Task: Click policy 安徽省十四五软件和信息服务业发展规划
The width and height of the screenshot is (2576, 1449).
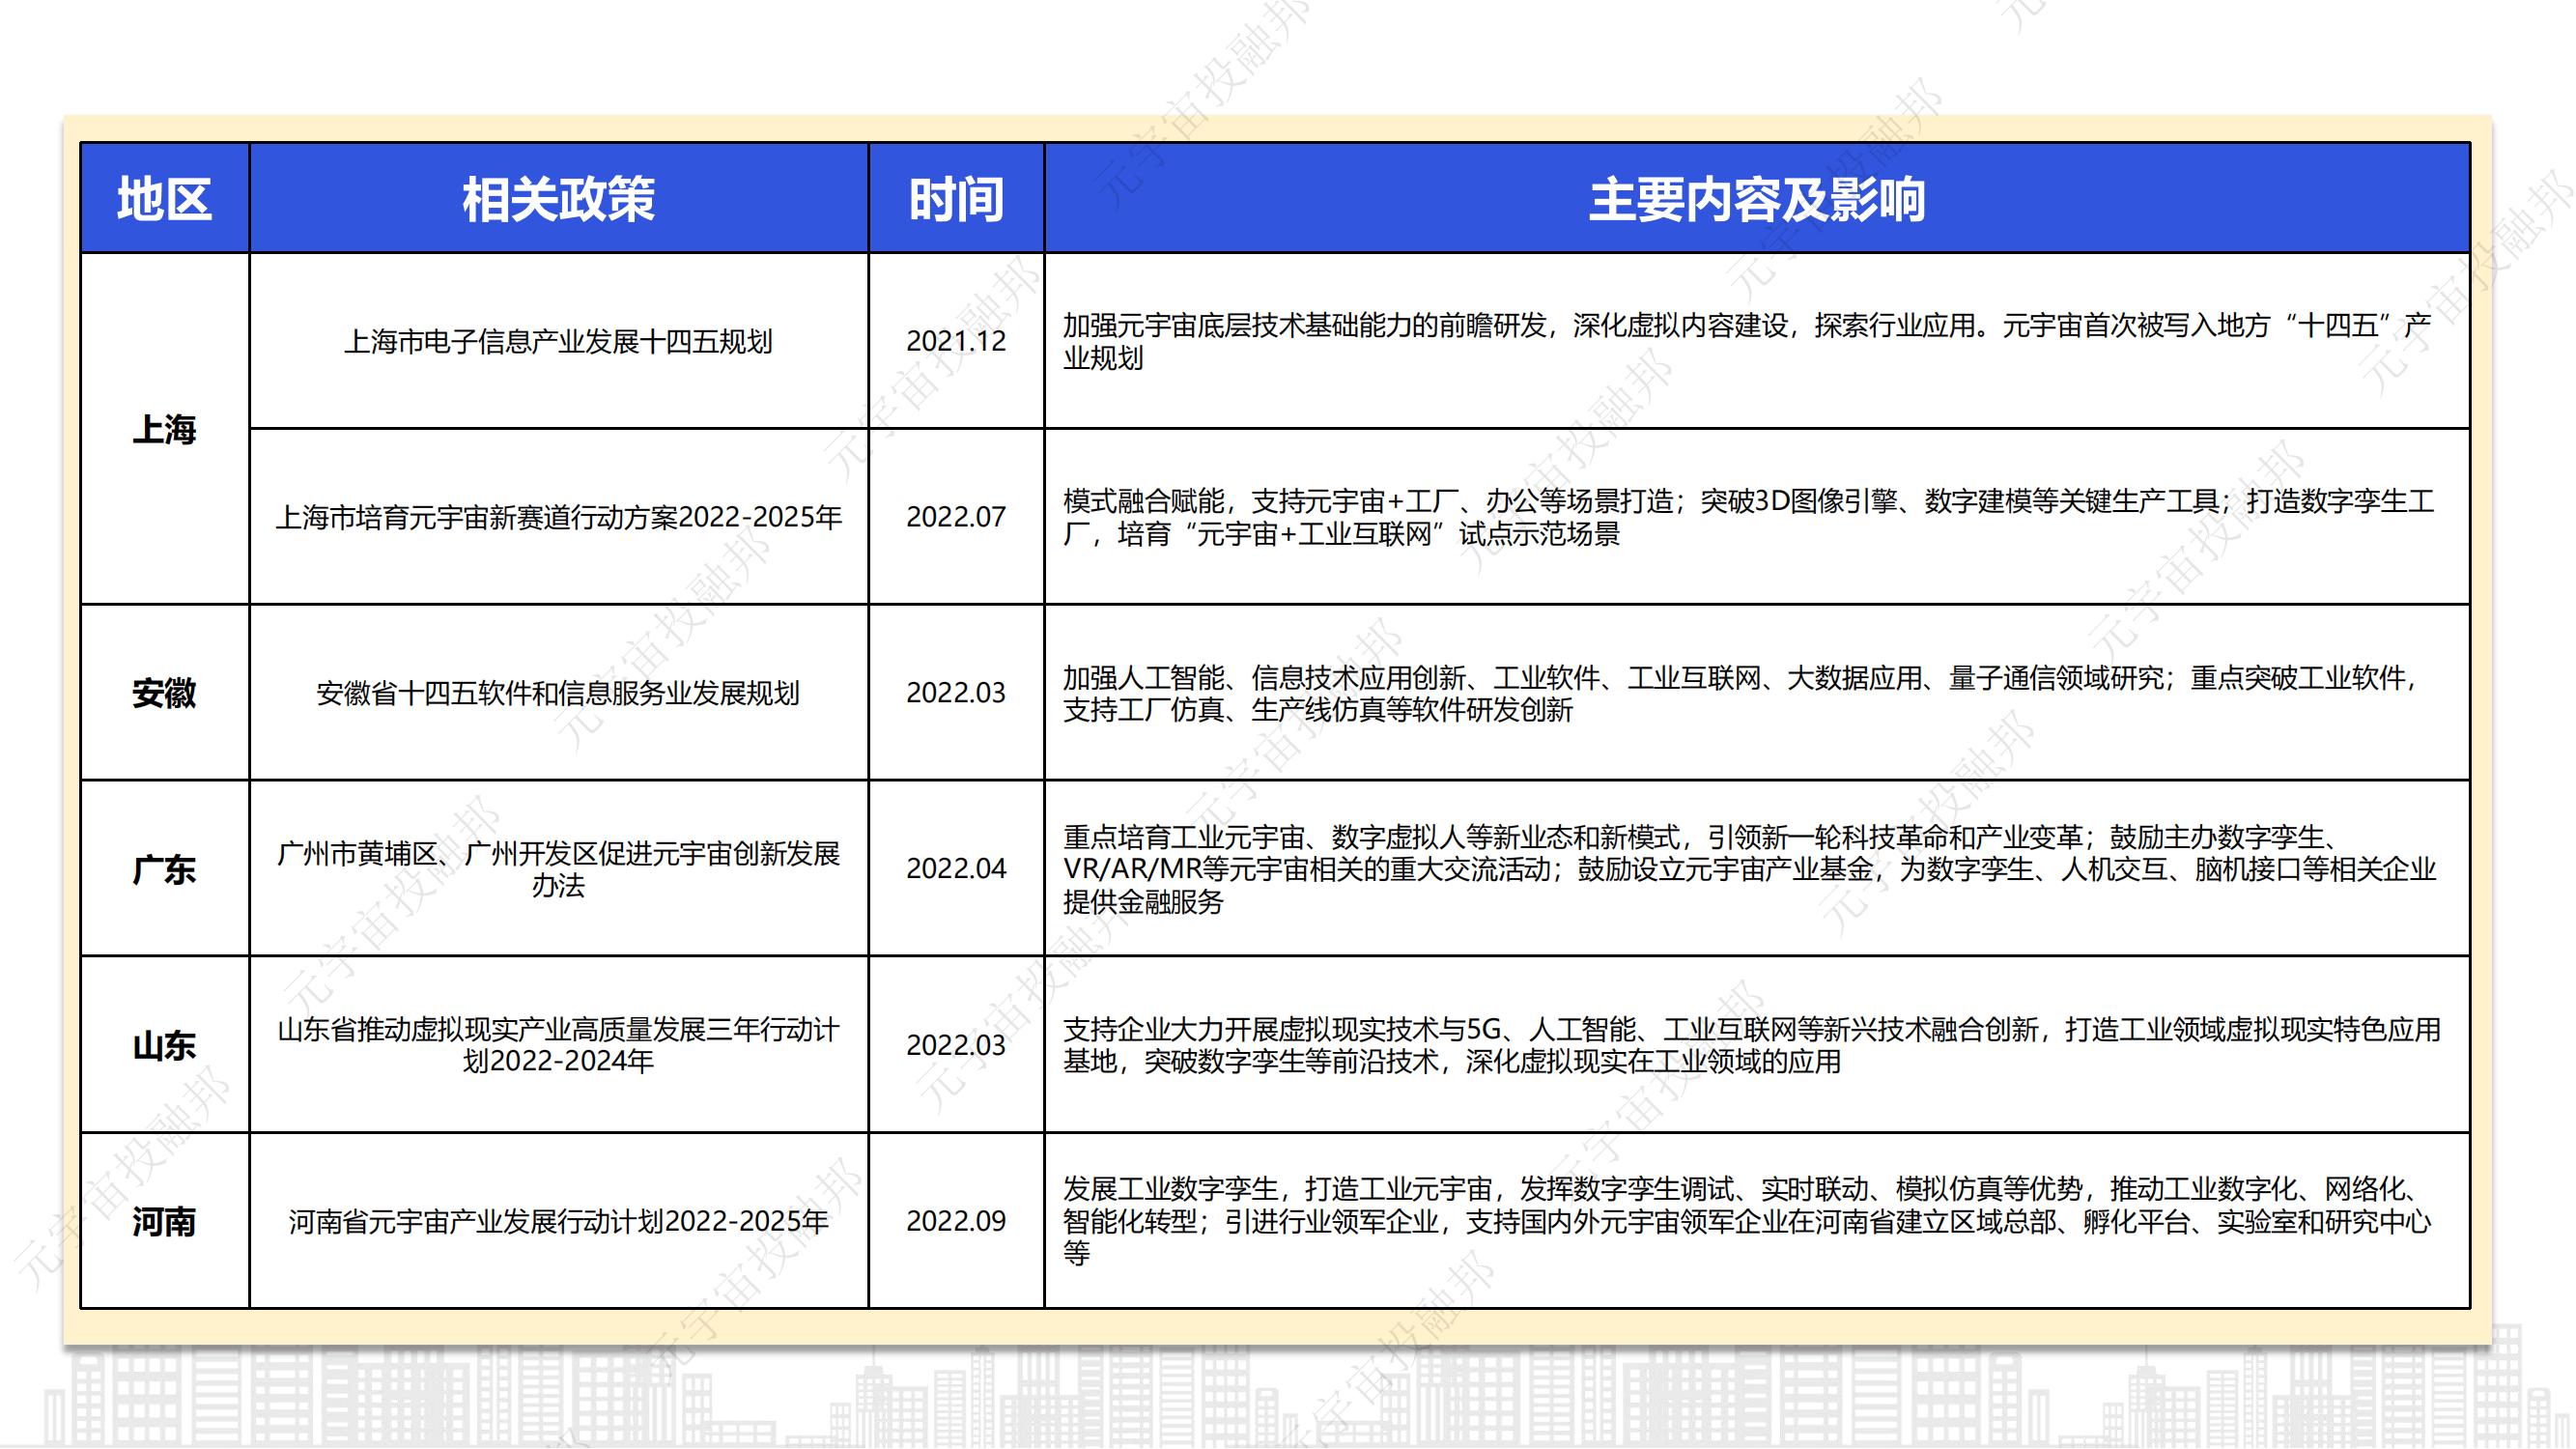Action: (x=558, y=693)
